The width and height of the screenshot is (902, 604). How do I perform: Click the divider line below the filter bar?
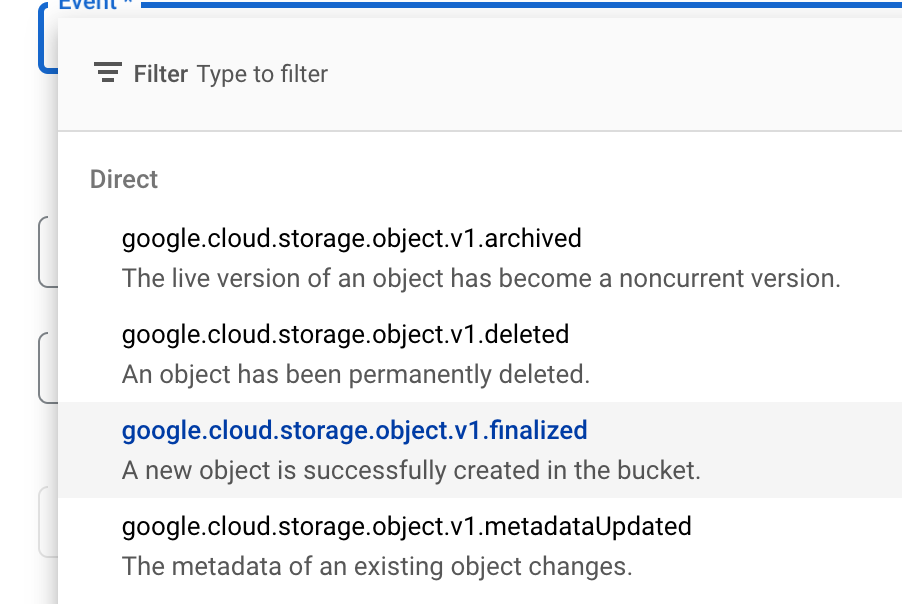[x=480, y=131]
